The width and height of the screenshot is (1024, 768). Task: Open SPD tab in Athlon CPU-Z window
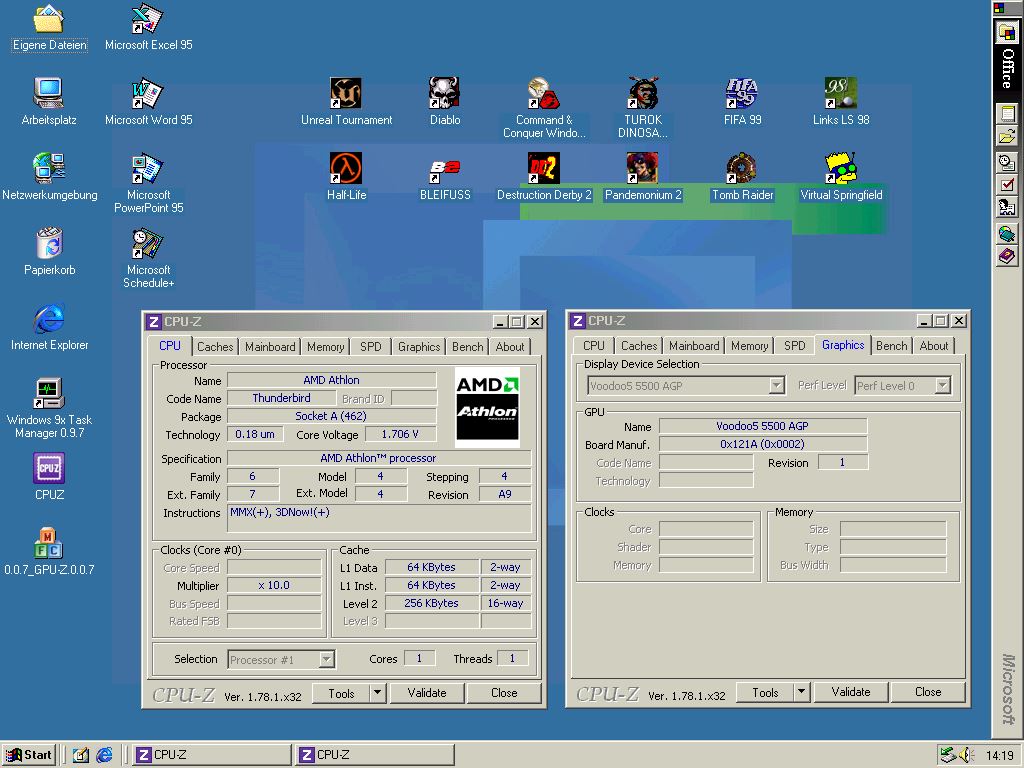370,347
